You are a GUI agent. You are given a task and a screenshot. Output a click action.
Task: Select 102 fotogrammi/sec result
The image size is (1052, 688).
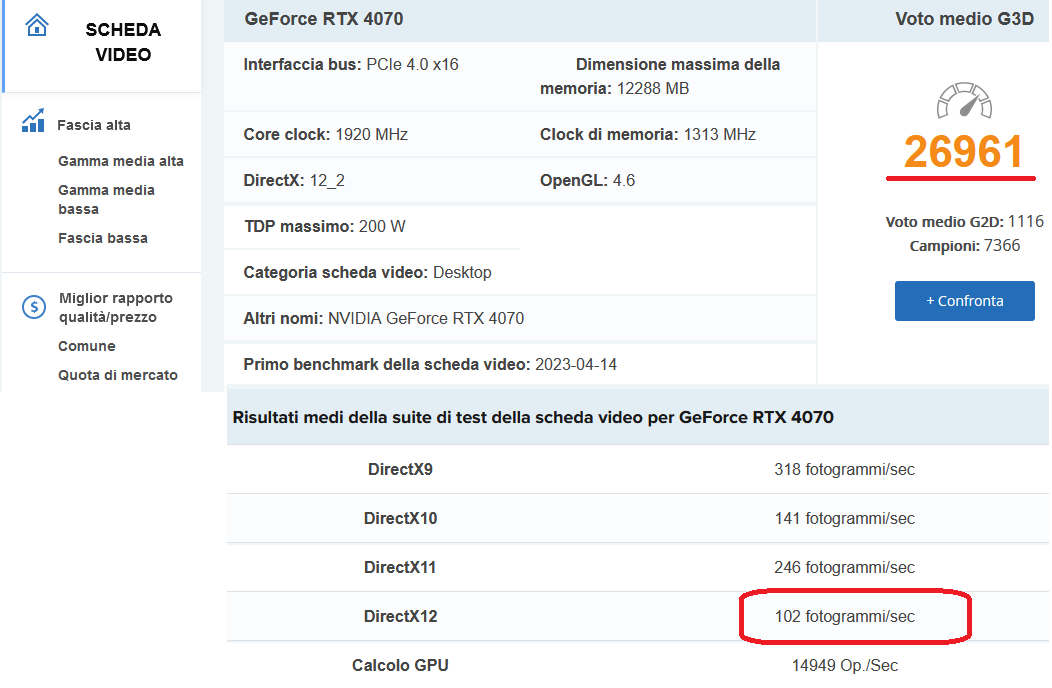click(x=844, y=616)
